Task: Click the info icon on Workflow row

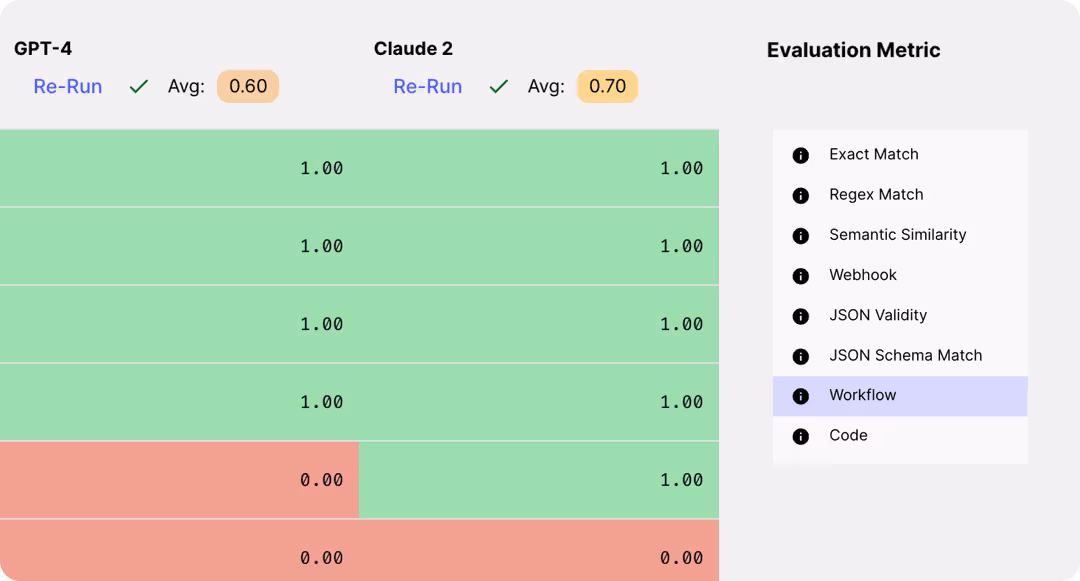Action: [x=800, y=396]
